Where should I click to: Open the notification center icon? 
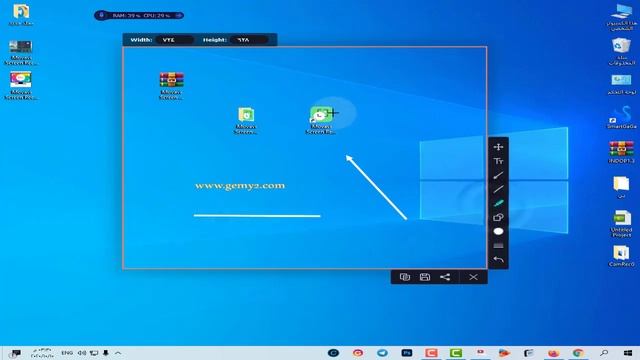(x=15, y=353)
